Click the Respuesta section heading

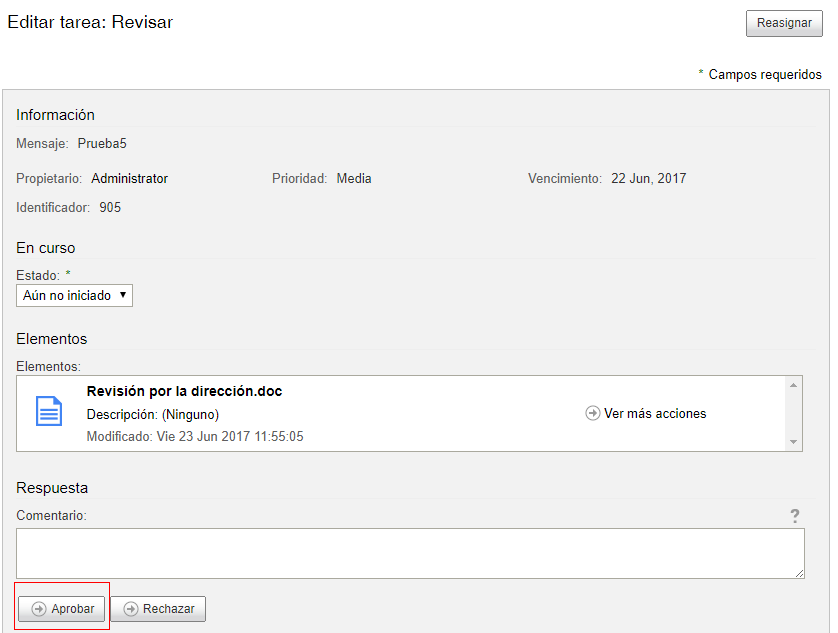pyautogui.click(x=52, y=488)
